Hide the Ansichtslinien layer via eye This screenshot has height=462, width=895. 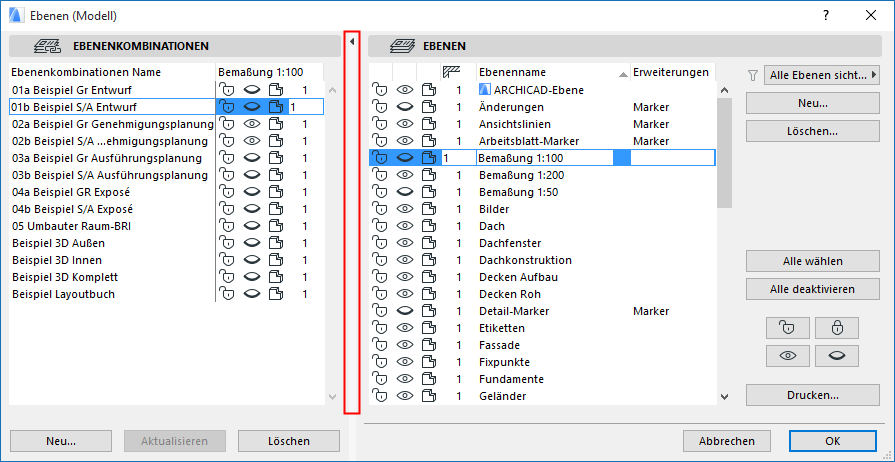coord(404,124)
